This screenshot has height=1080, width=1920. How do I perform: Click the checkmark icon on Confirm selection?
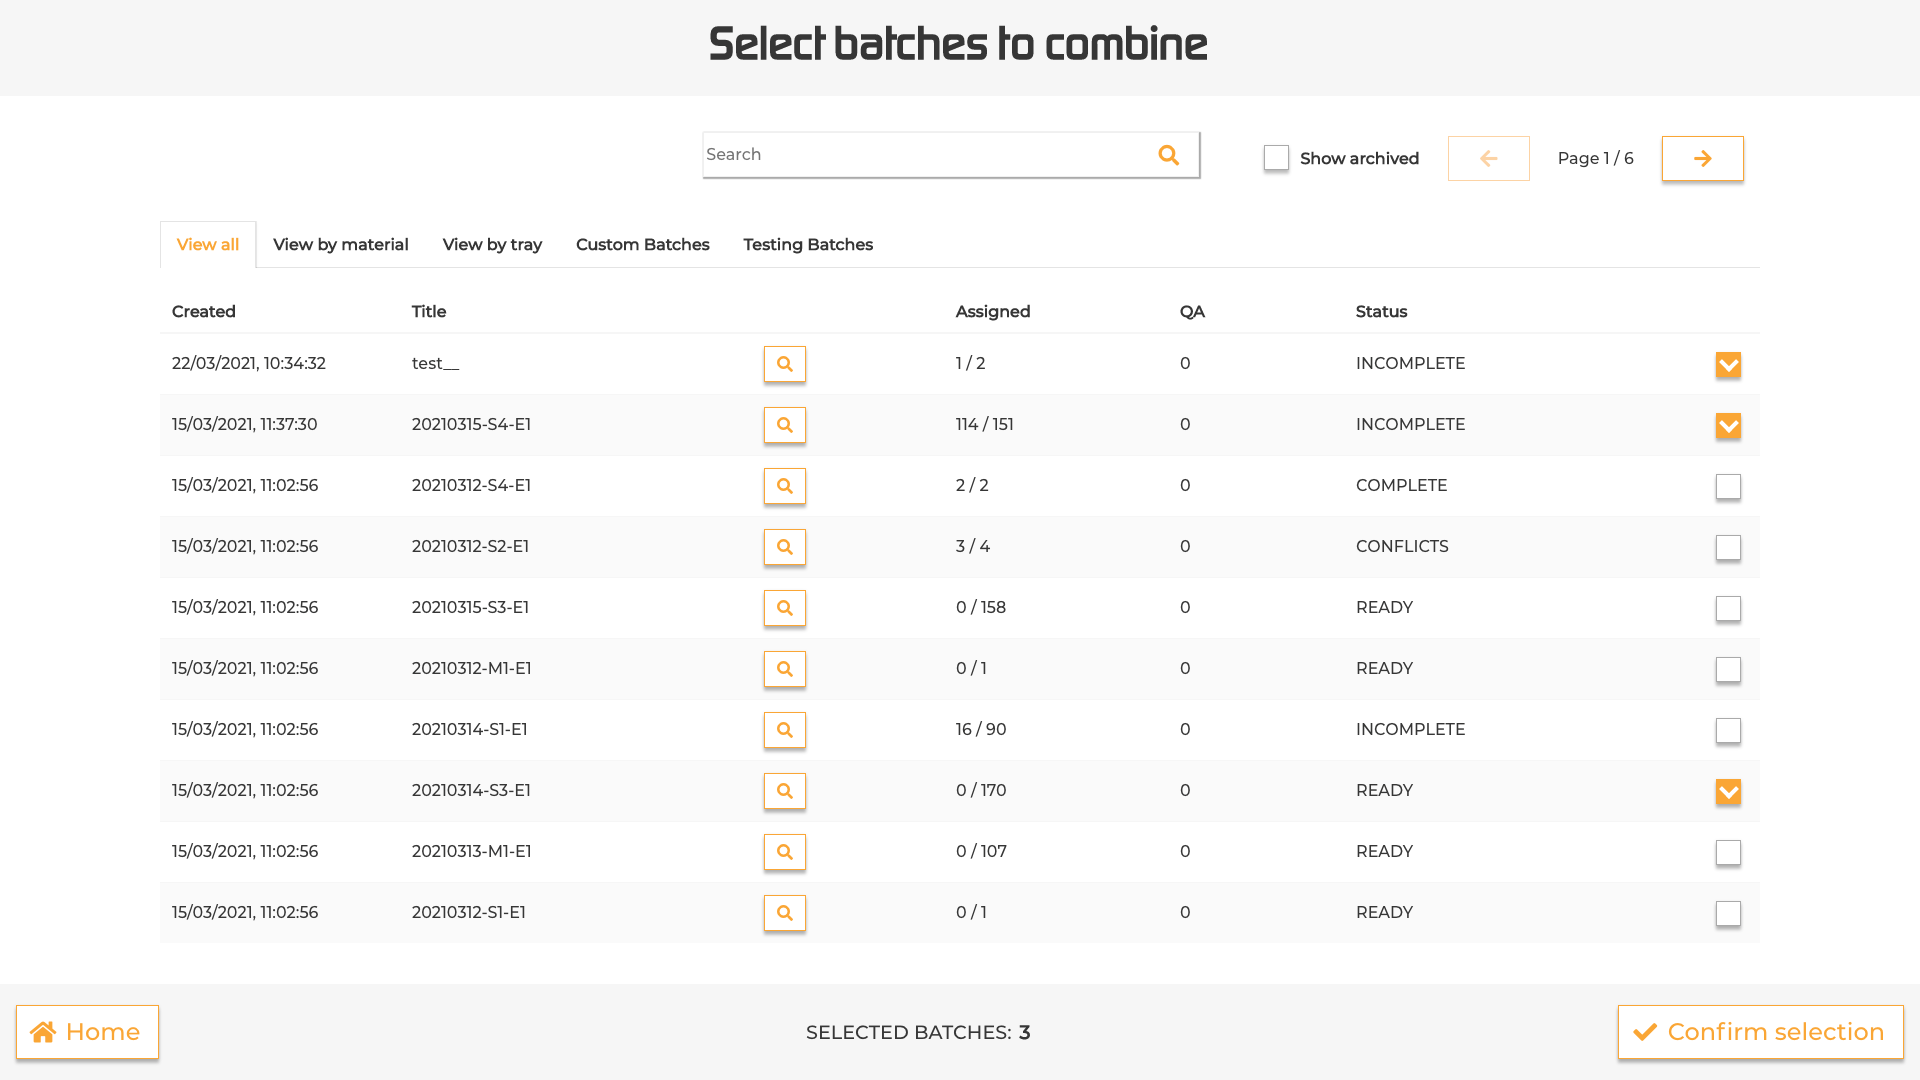coord(1644,1031)
